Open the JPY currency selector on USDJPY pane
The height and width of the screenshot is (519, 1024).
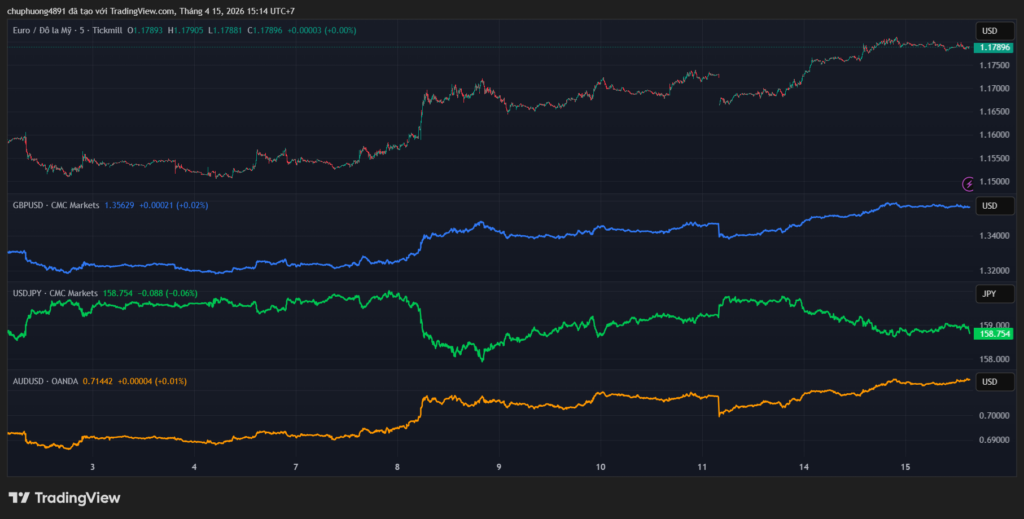(x=990, y=294)
